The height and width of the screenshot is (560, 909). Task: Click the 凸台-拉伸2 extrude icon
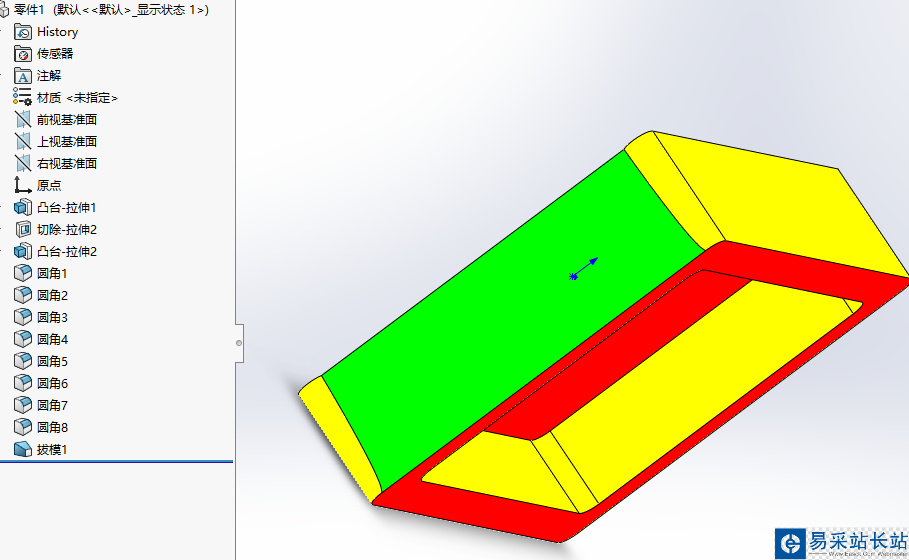[x=23, y=252]
